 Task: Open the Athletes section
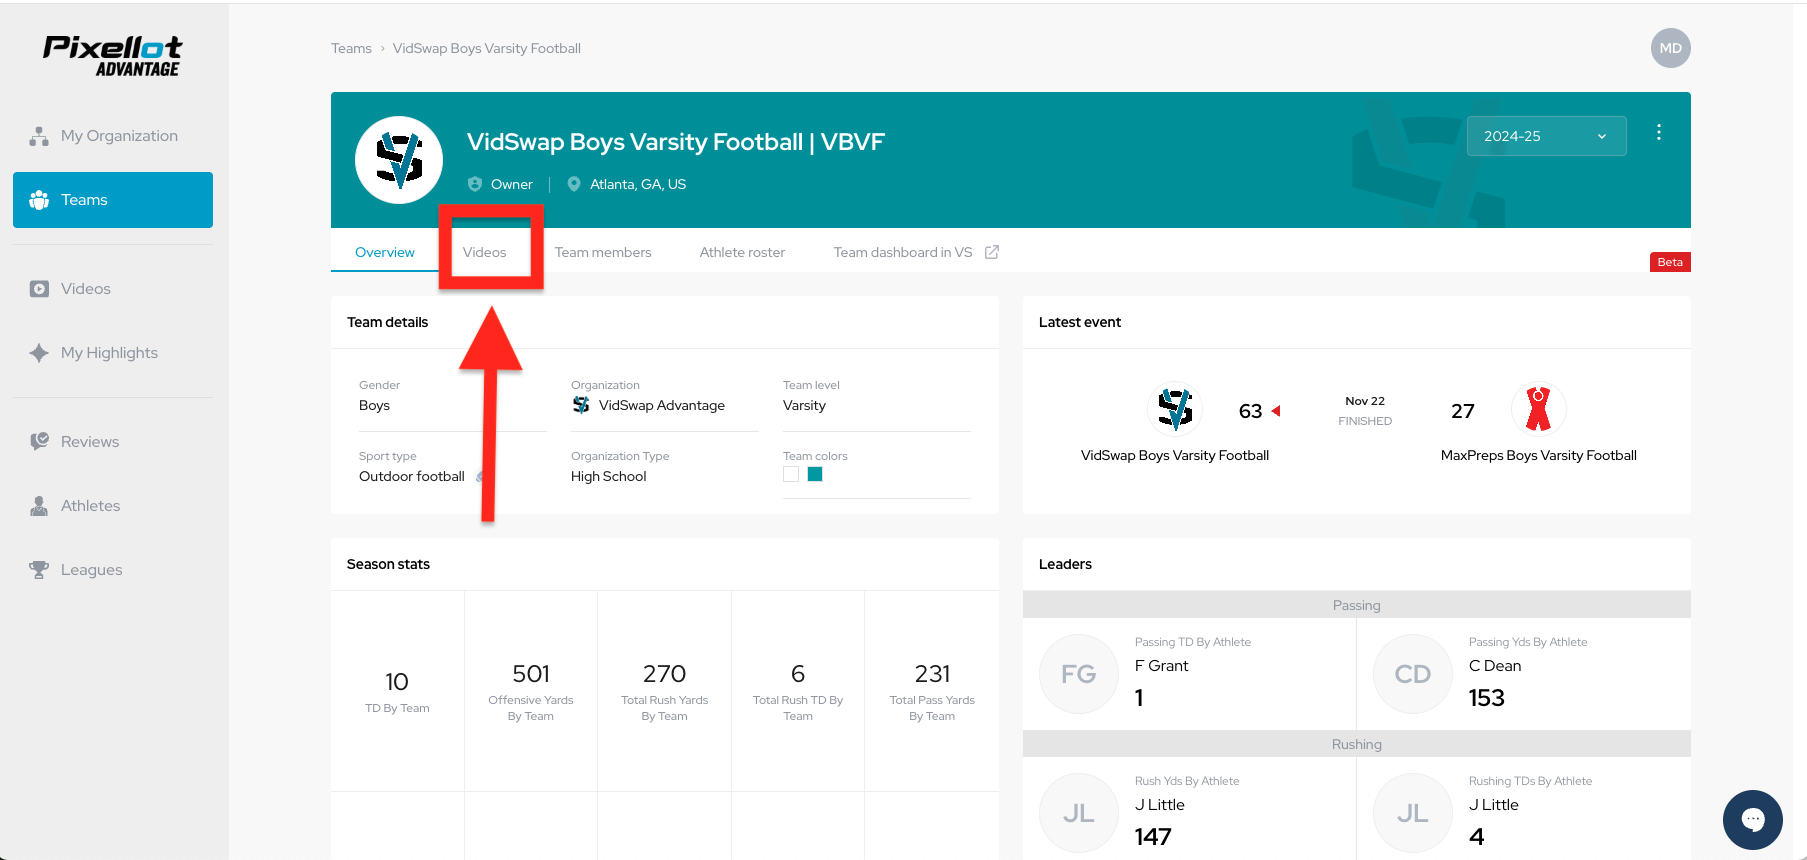[x=113, y=506]
